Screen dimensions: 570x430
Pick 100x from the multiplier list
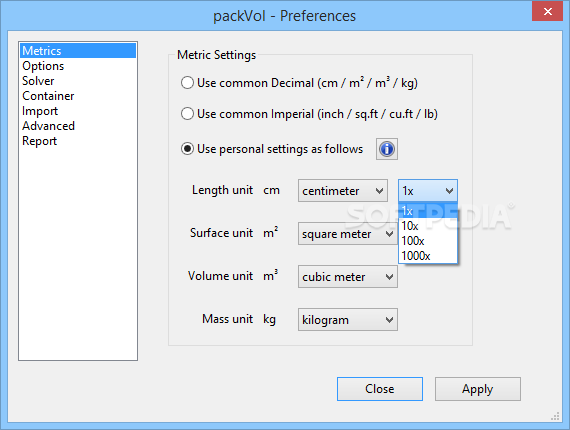428,241
